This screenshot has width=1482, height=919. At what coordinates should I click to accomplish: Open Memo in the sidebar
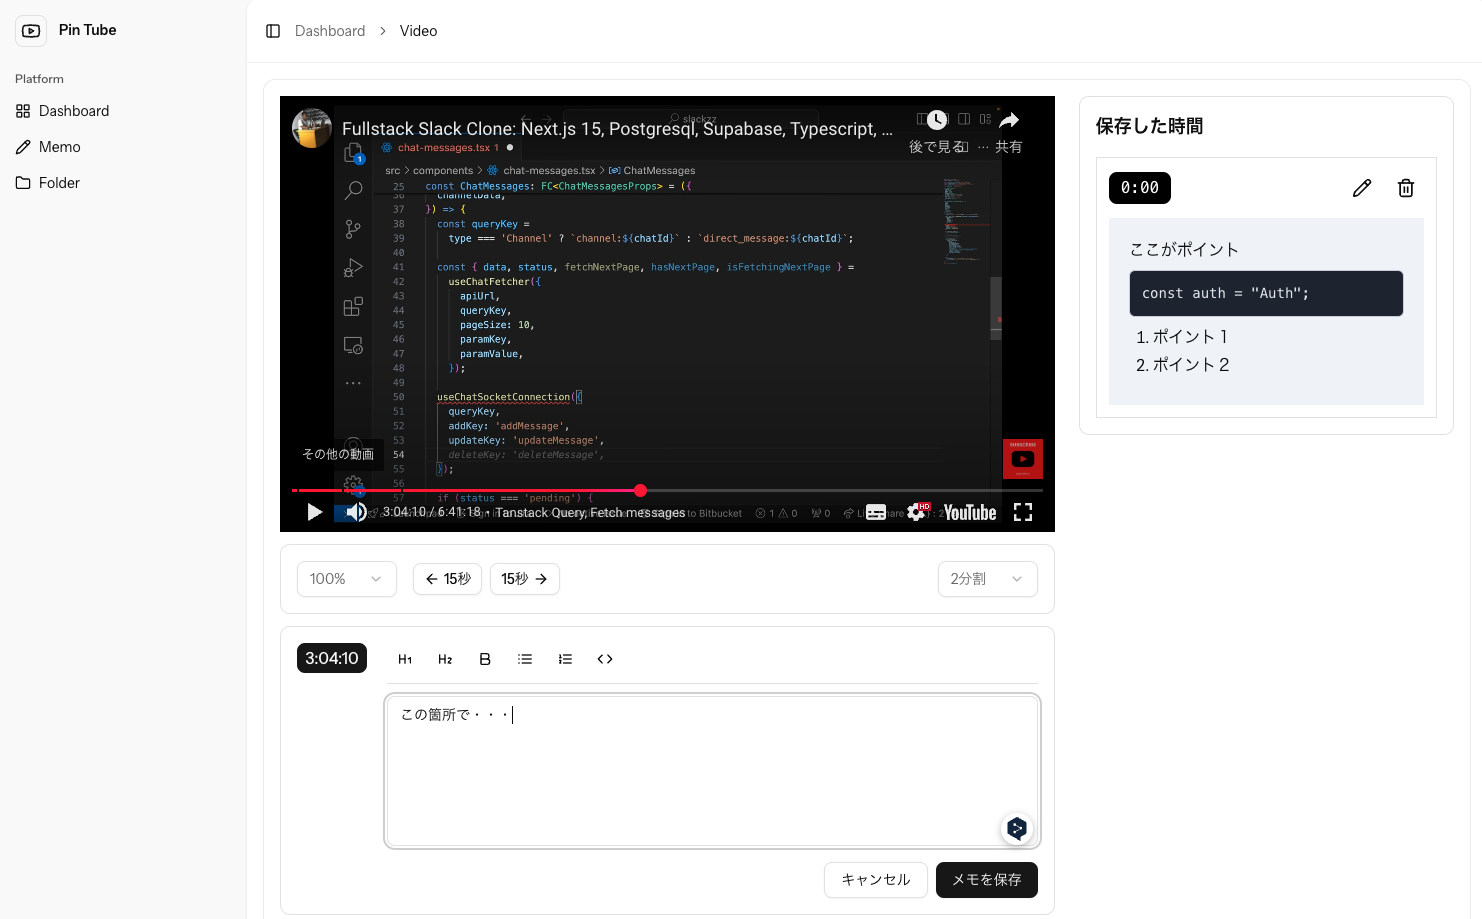click(x=59, y=147)
